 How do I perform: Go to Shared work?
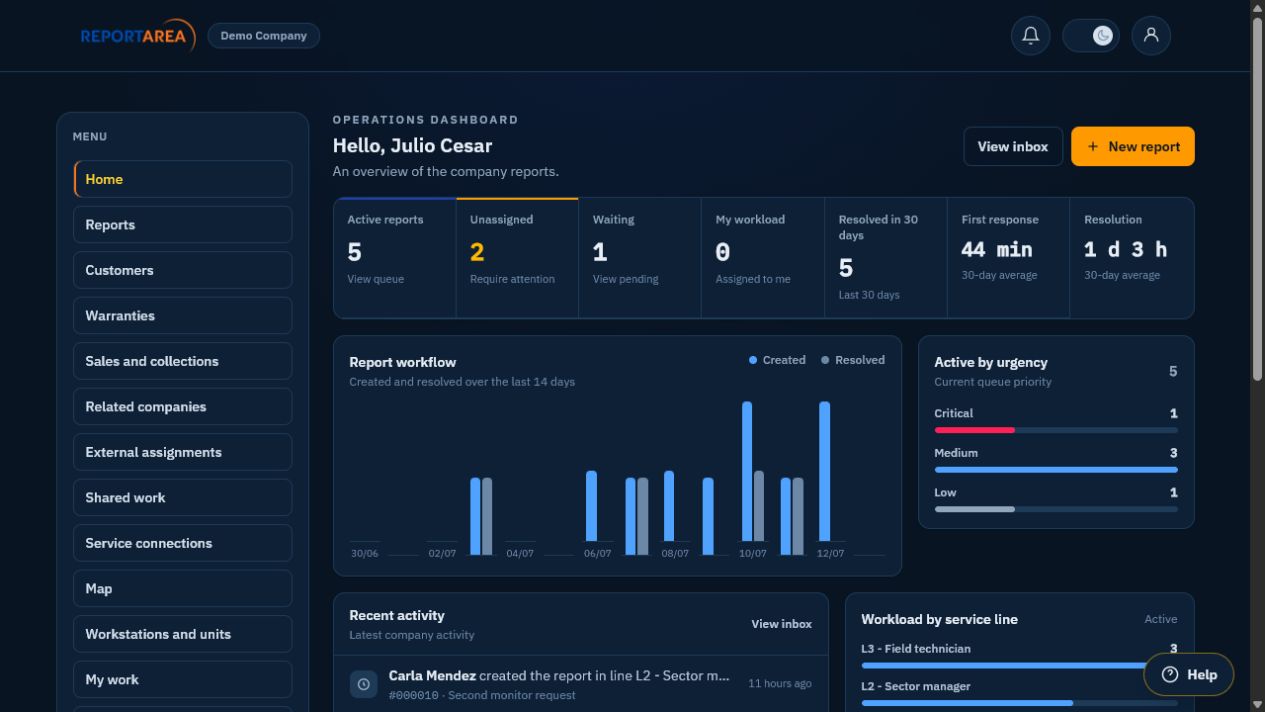click(x=183, y=498)
